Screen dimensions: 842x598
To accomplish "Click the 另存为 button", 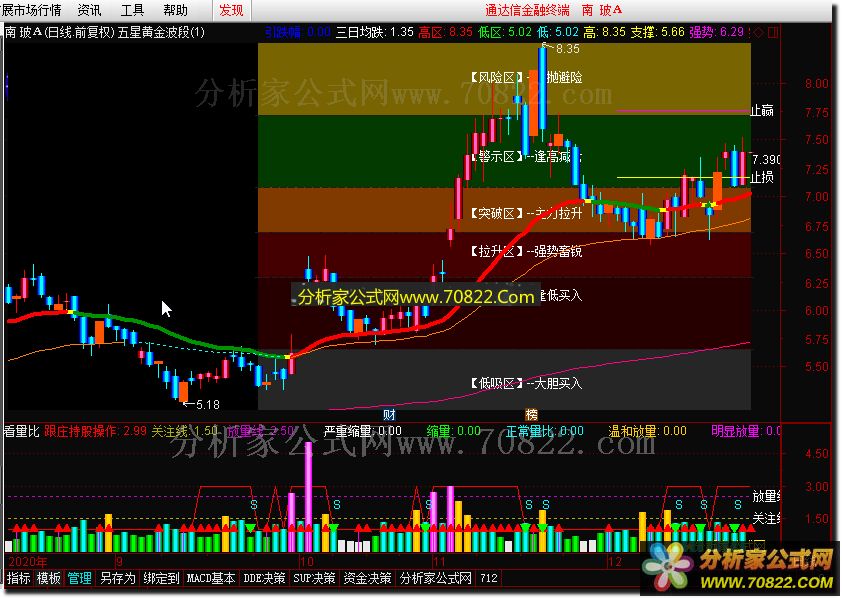I will point(118,578).
